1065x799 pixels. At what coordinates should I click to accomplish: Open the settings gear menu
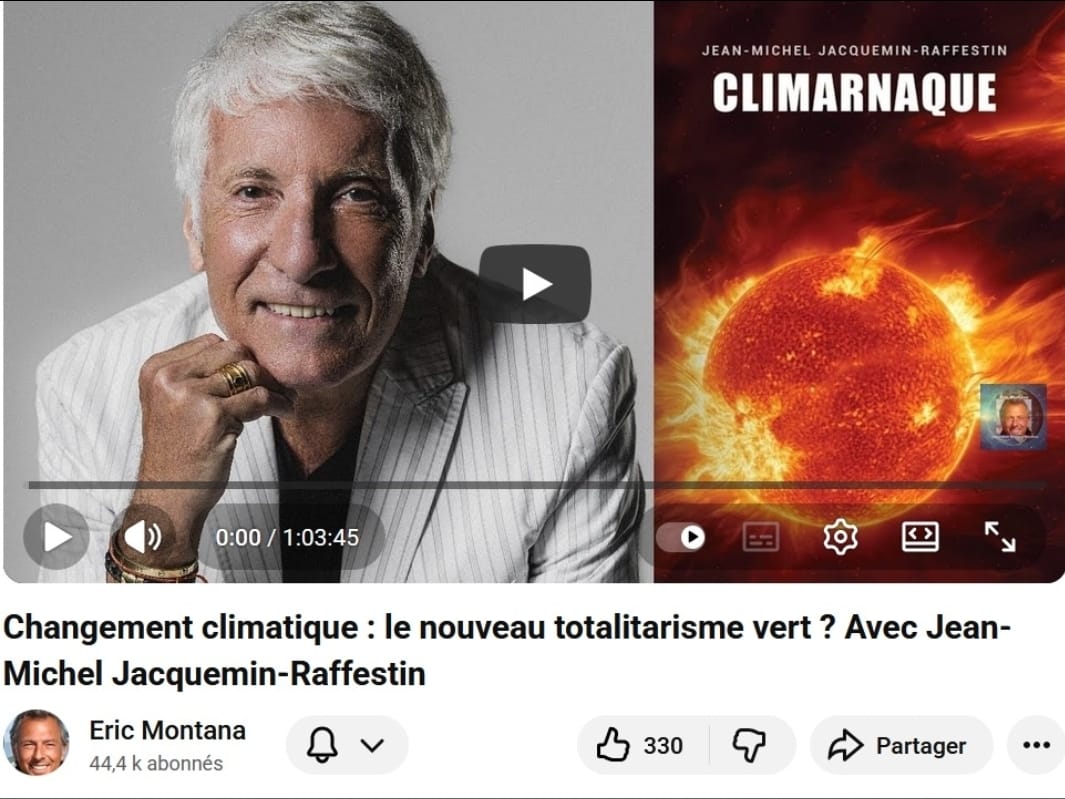pos(840,537)
